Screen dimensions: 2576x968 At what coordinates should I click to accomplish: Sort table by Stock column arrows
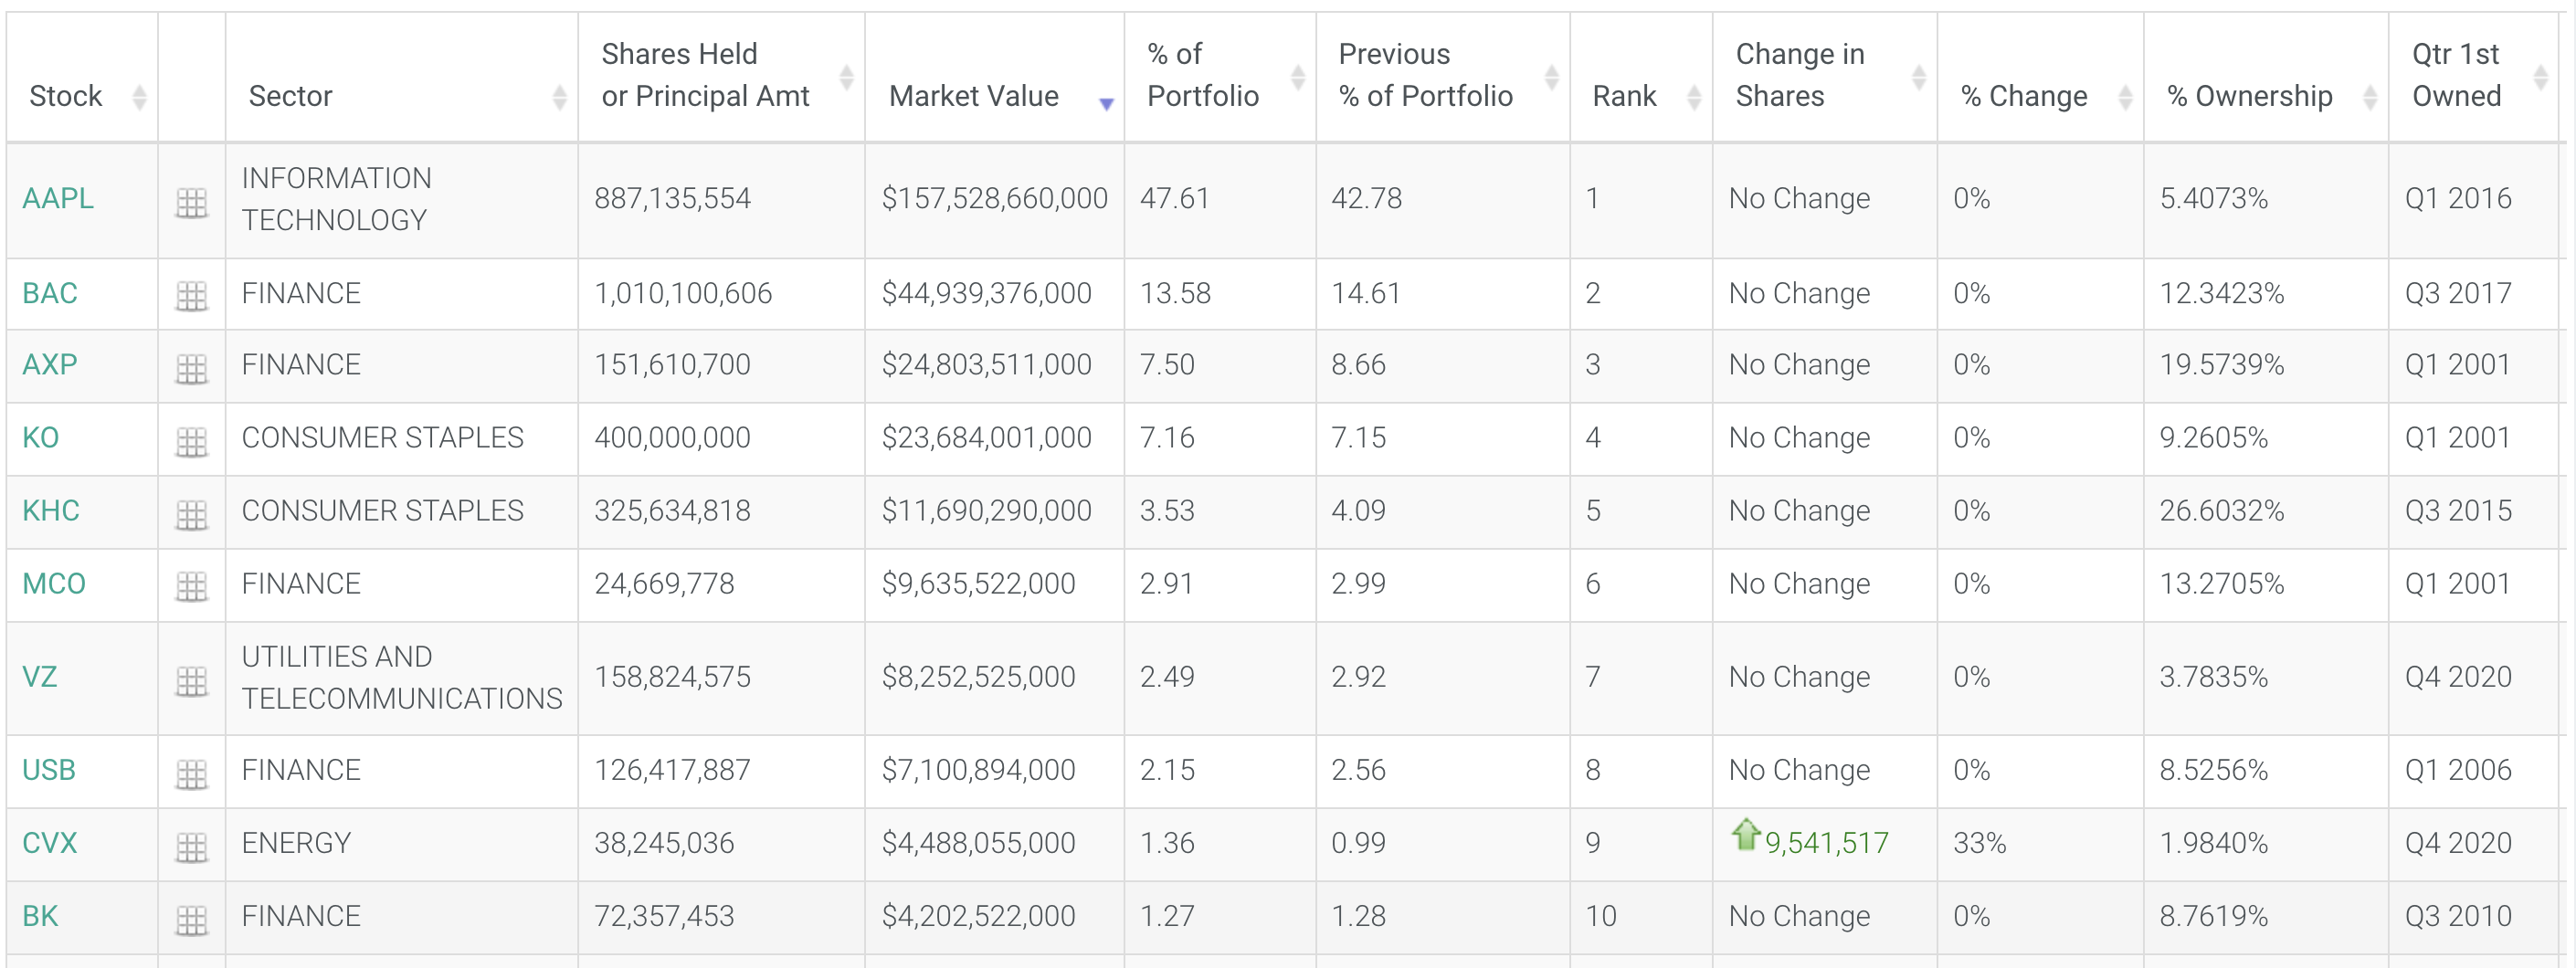pos(139,97)
